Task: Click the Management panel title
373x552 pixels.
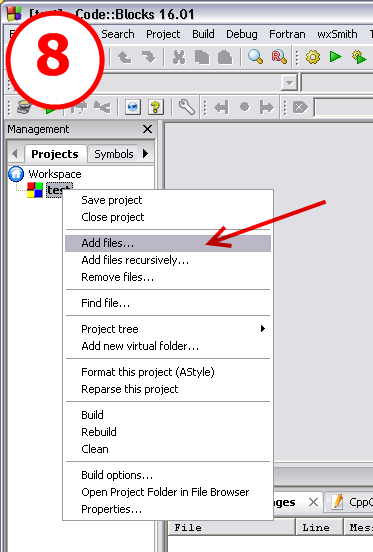Action: [x=38, y=129]
